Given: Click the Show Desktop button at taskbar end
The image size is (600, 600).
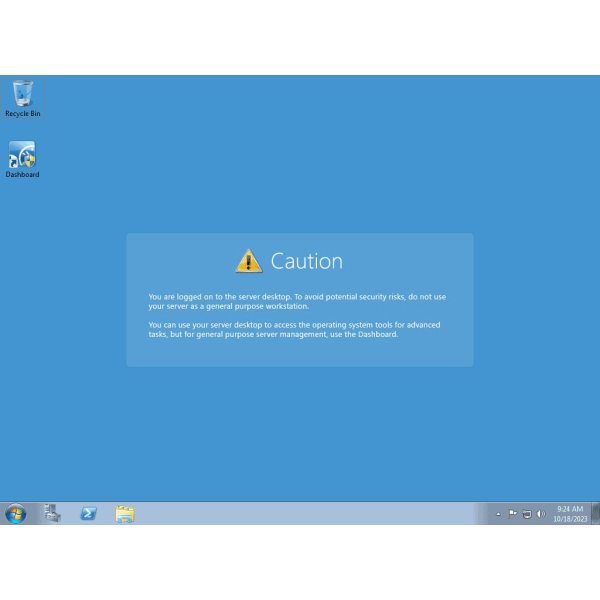Looking at the screenshot, I should pos(596,514).
